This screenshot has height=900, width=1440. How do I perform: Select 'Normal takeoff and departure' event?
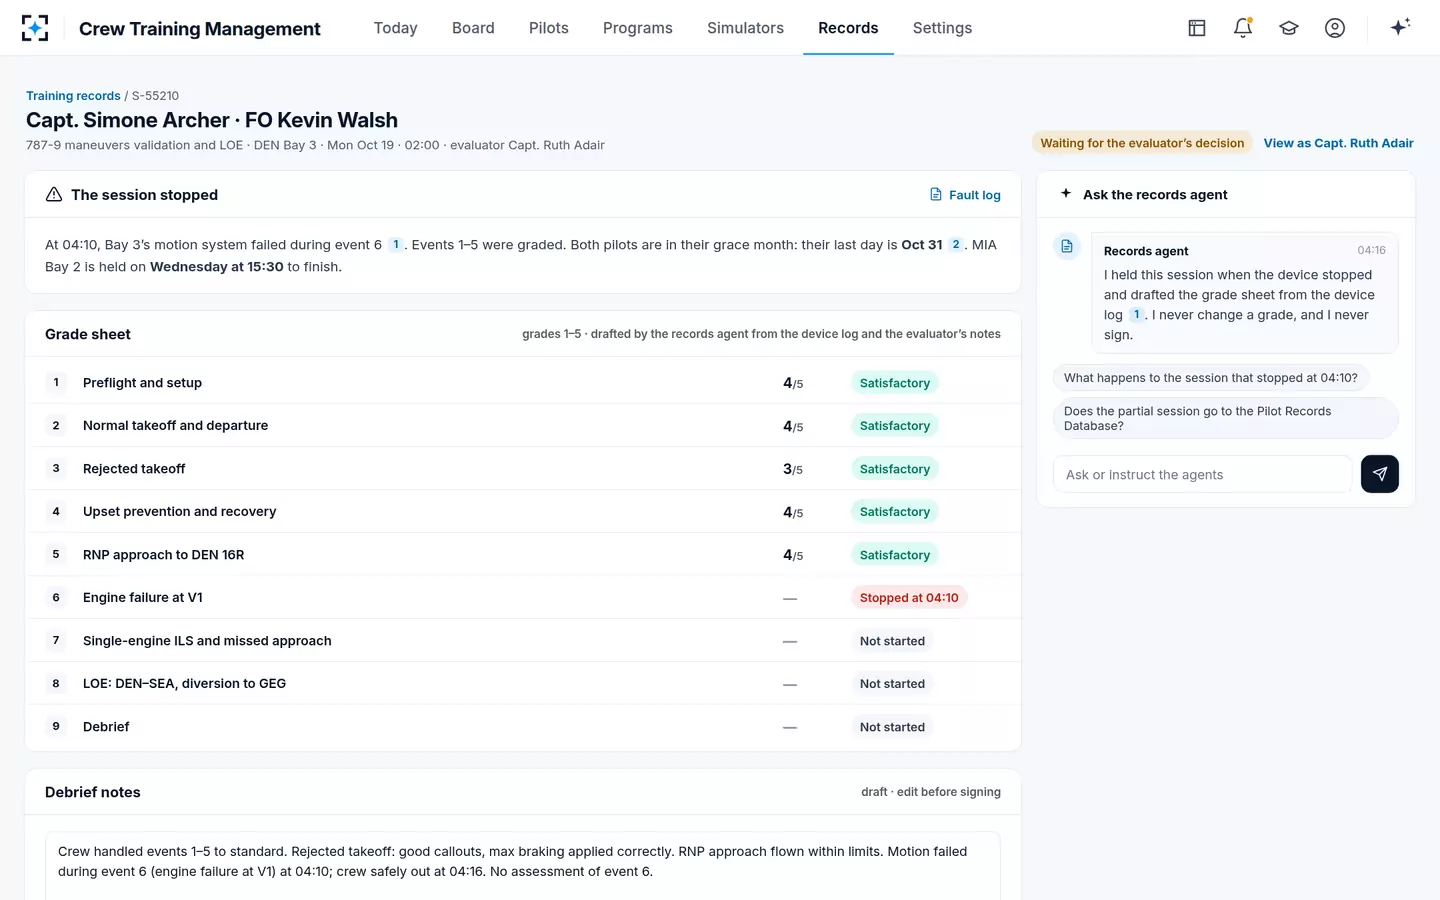coord(523,426)
